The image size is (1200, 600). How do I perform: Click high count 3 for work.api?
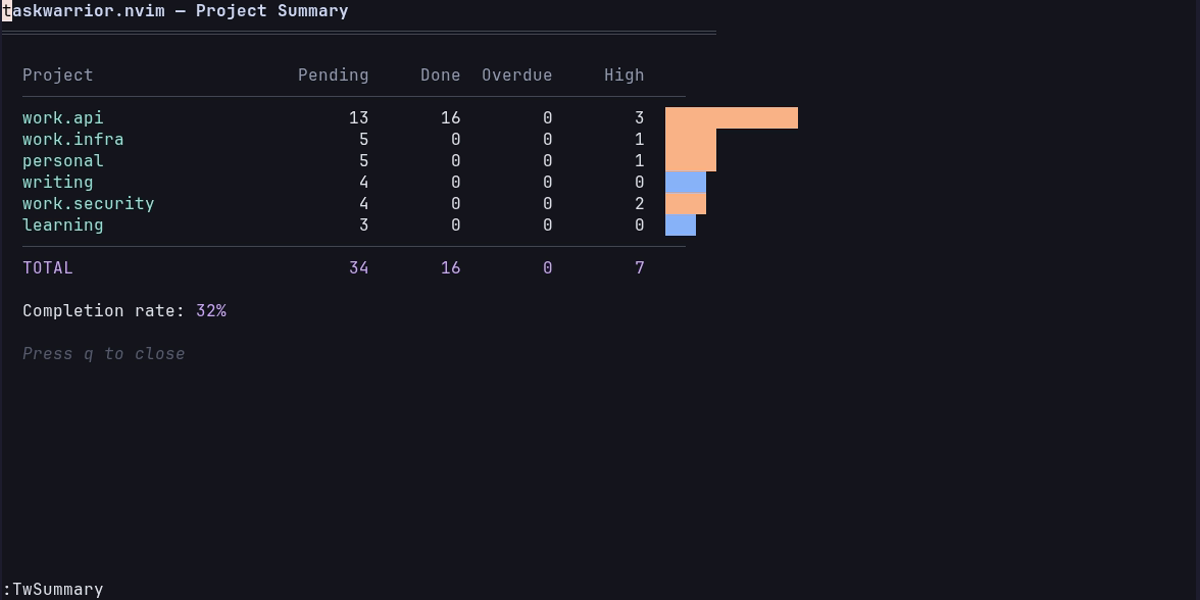639,118
